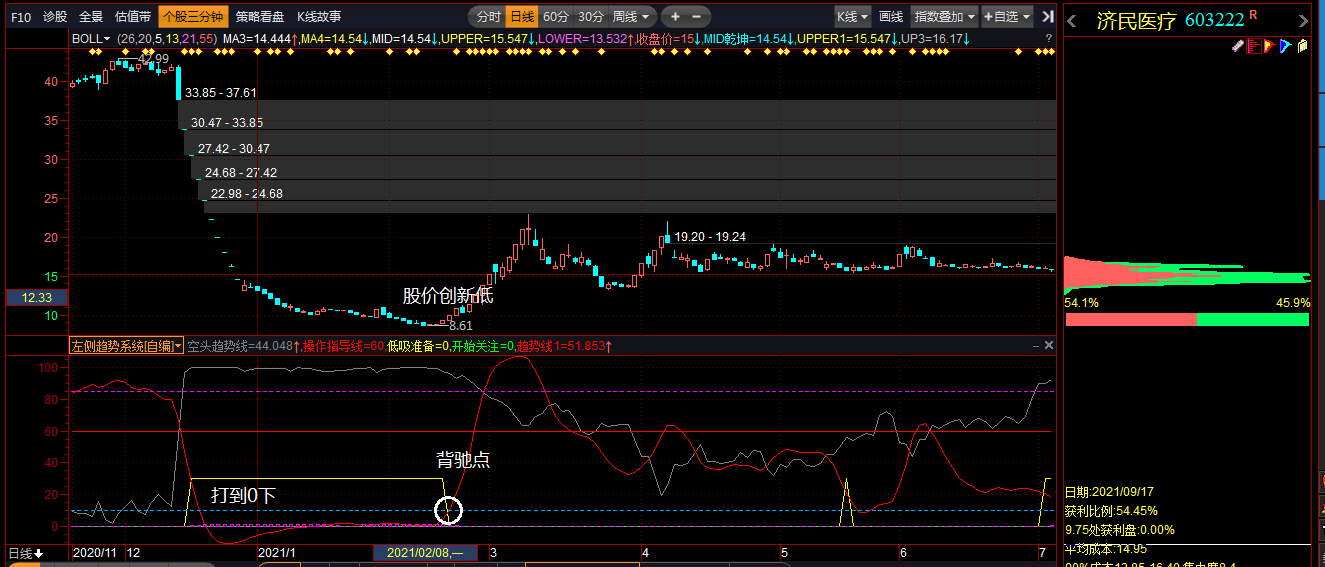Switch to the 全景 tab
1325x567 pixels.
(91, 17)
